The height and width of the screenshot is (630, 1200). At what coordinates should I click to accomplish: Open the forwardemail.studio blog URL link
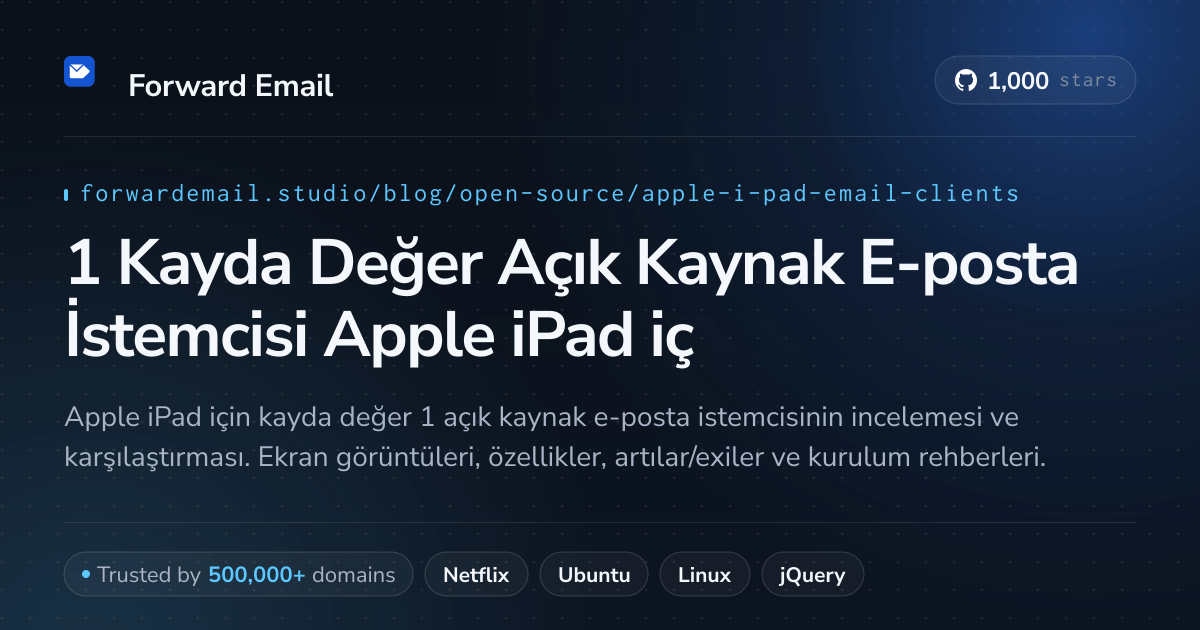[549, 193]
